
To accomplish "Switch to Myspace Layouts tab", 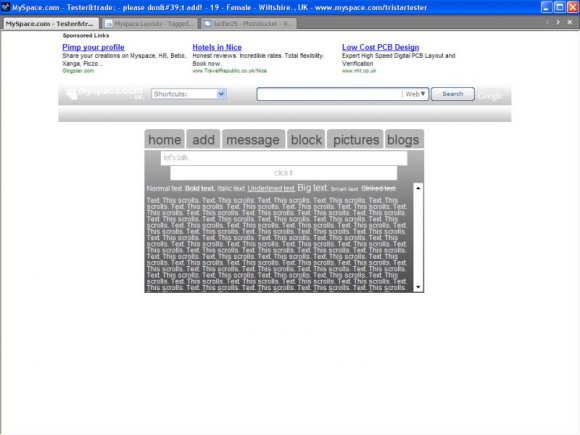I will point(149,23).
